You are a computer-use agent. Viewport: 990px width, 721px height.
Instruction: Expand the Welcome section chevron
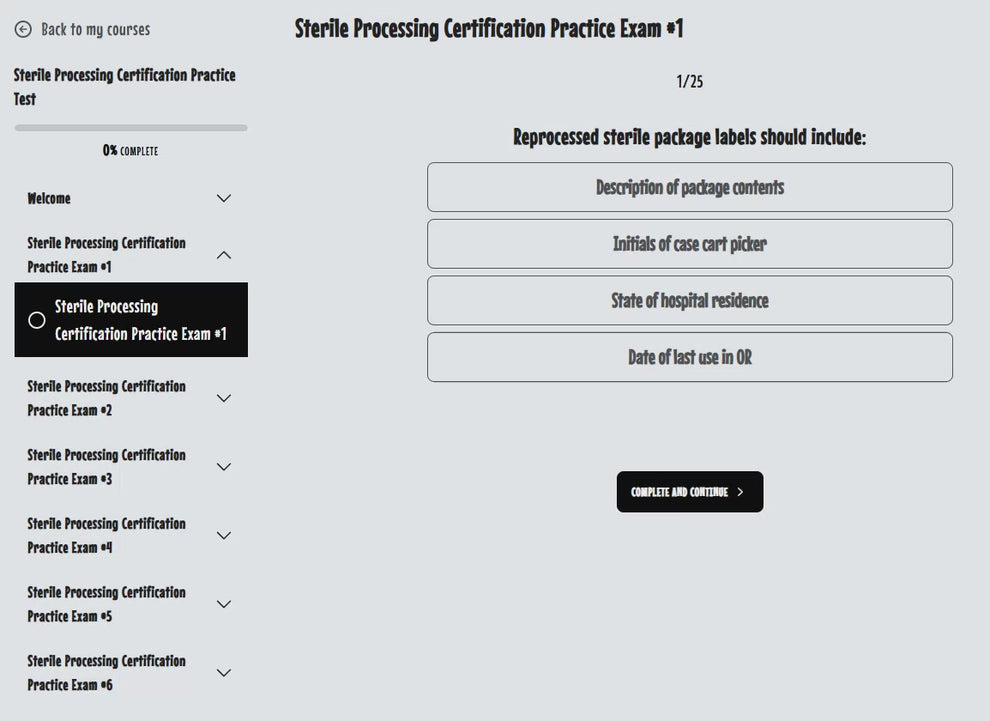pyautogui.click(x=224, y=198)
